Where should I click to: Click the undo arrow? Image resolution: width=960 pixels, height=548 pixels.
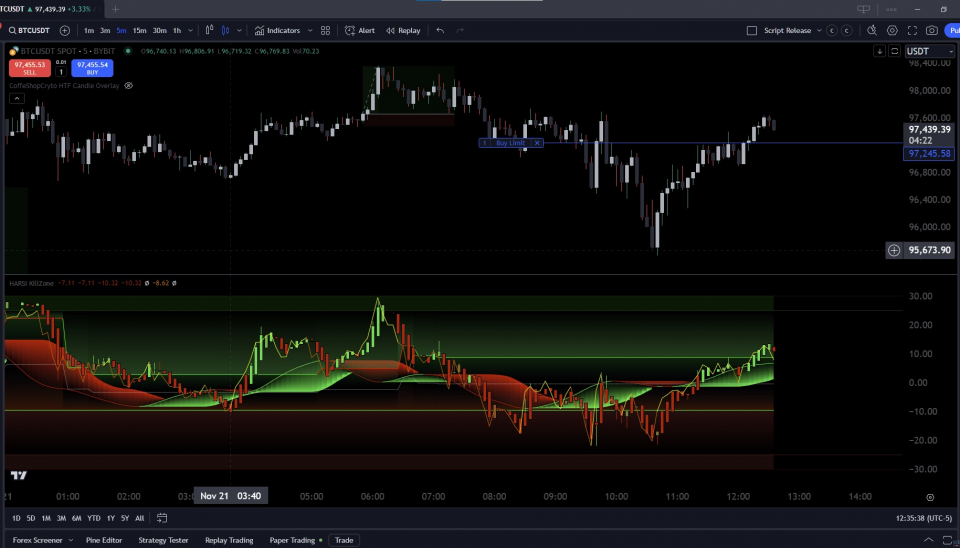pos(440,30)
